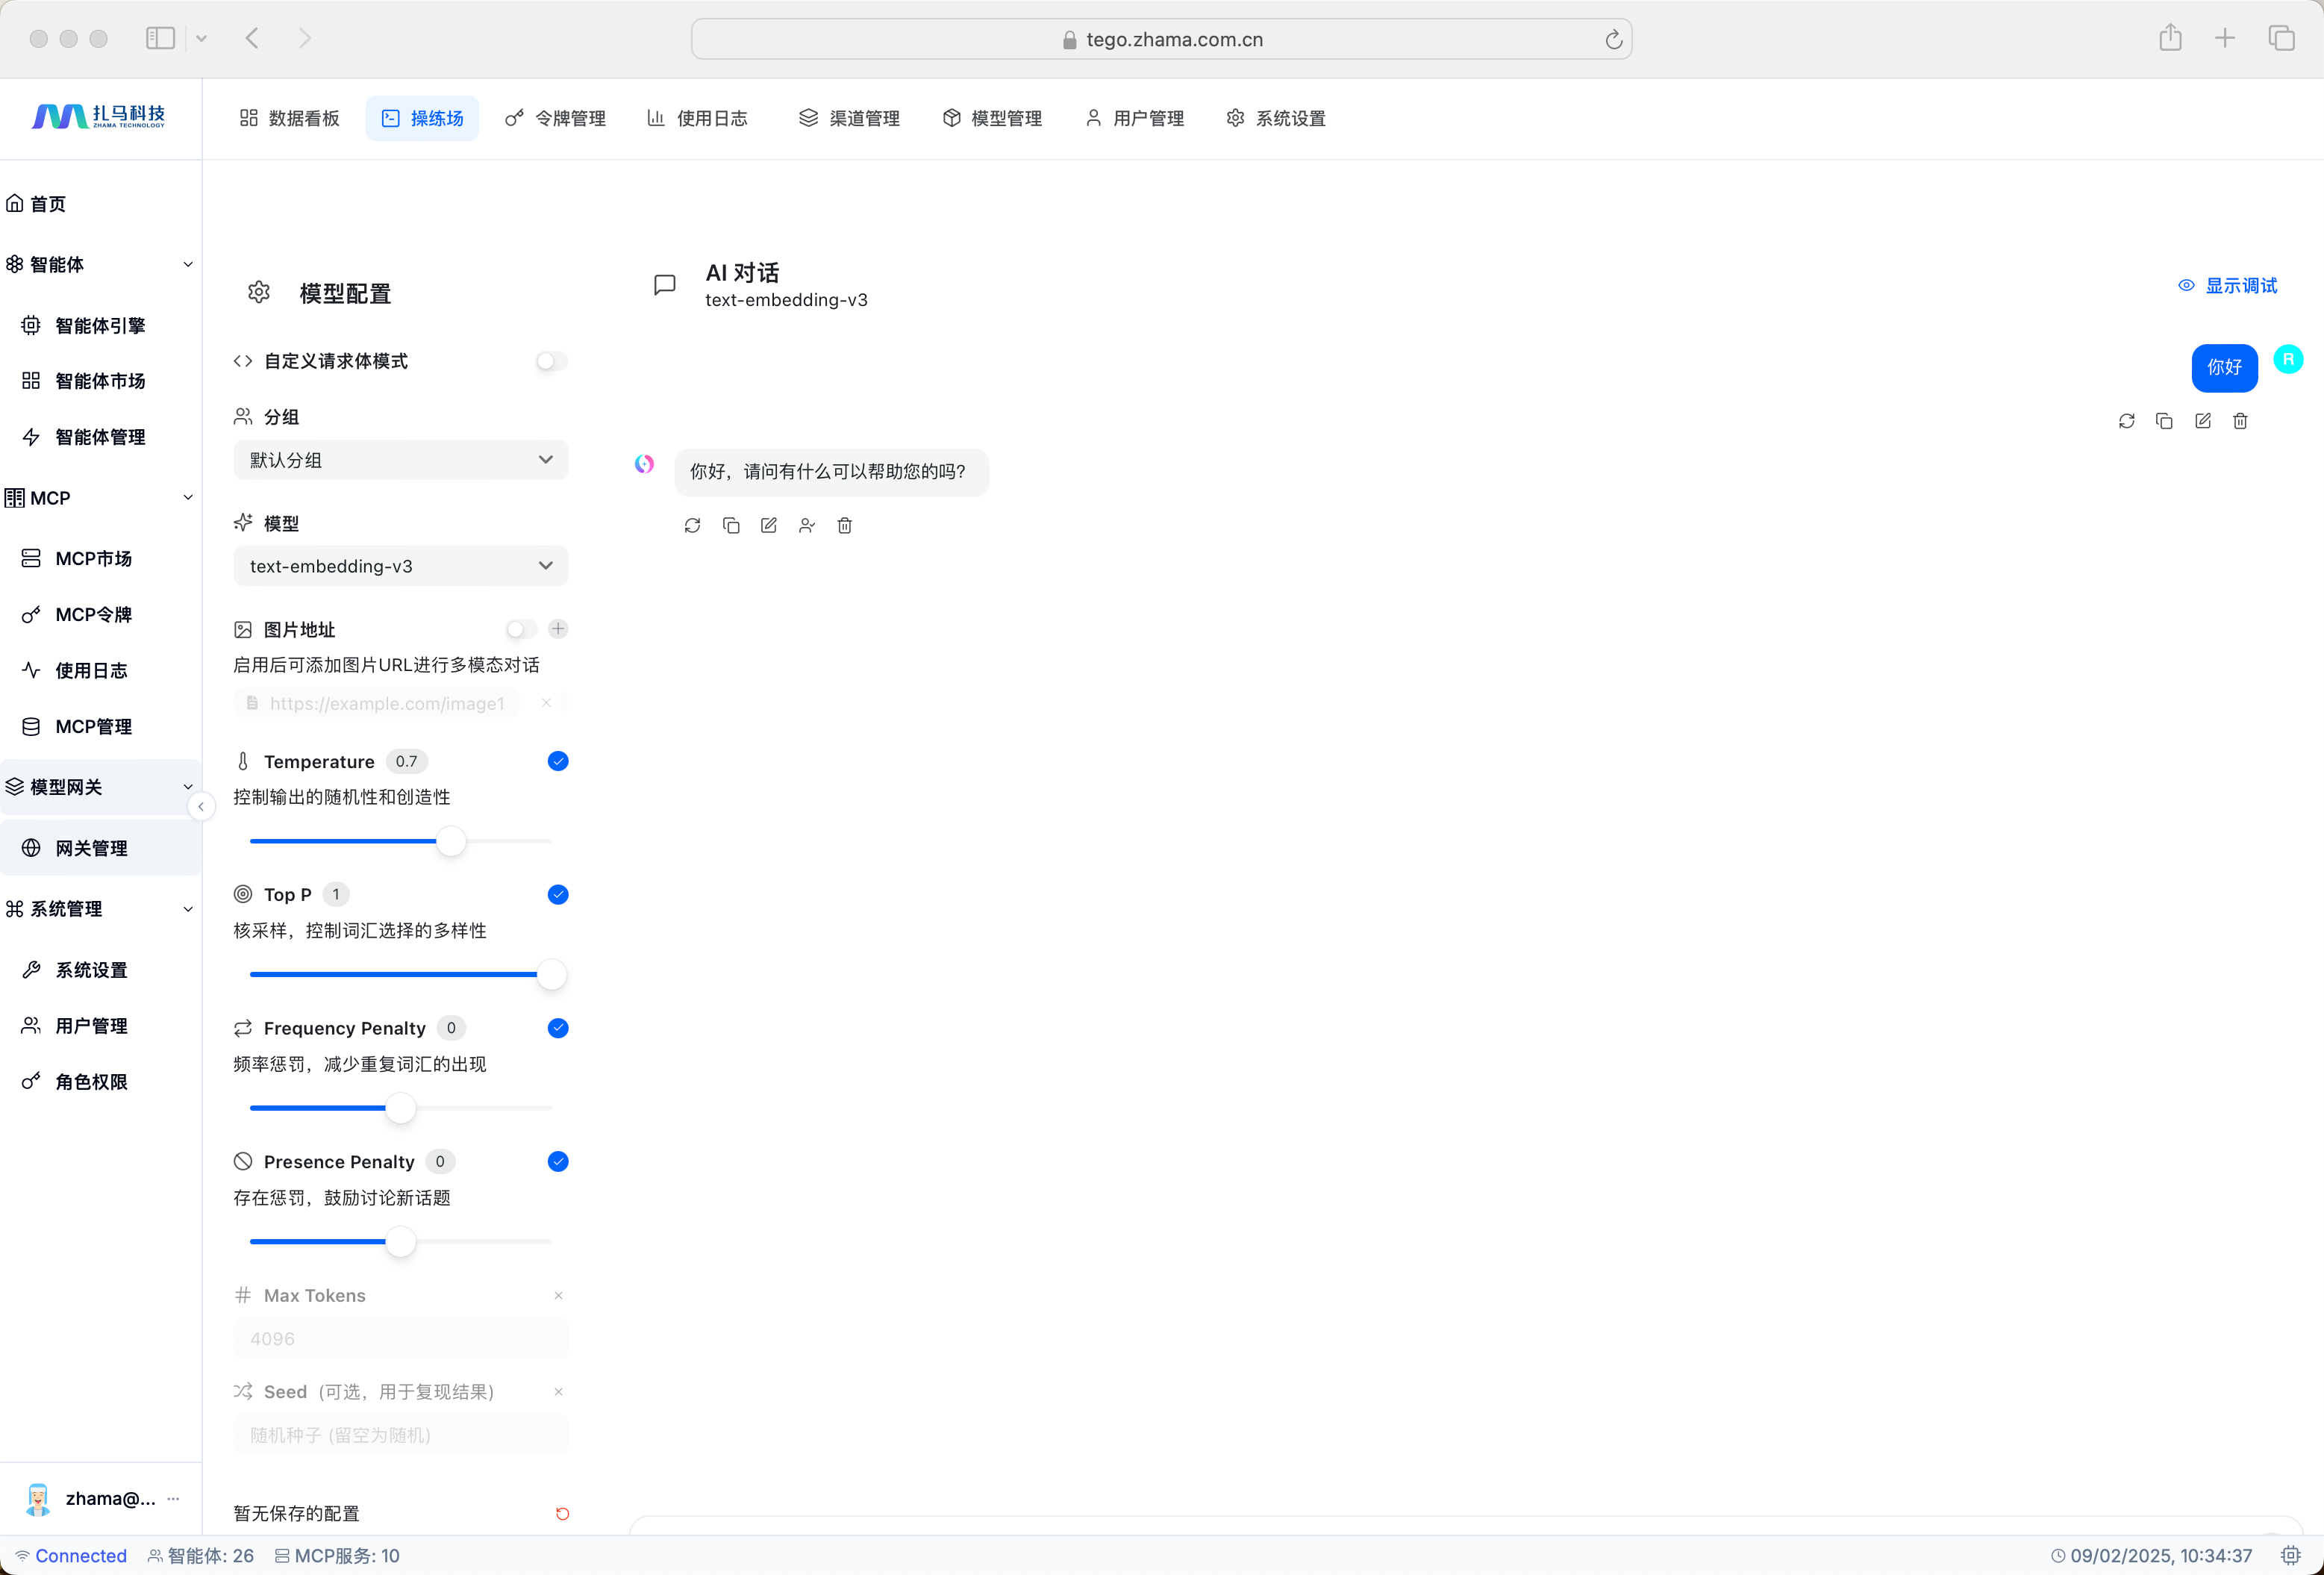Screen dimensions: 2324x1575
Task: Copy the AI response message
Action: click(x=731, y=526)
